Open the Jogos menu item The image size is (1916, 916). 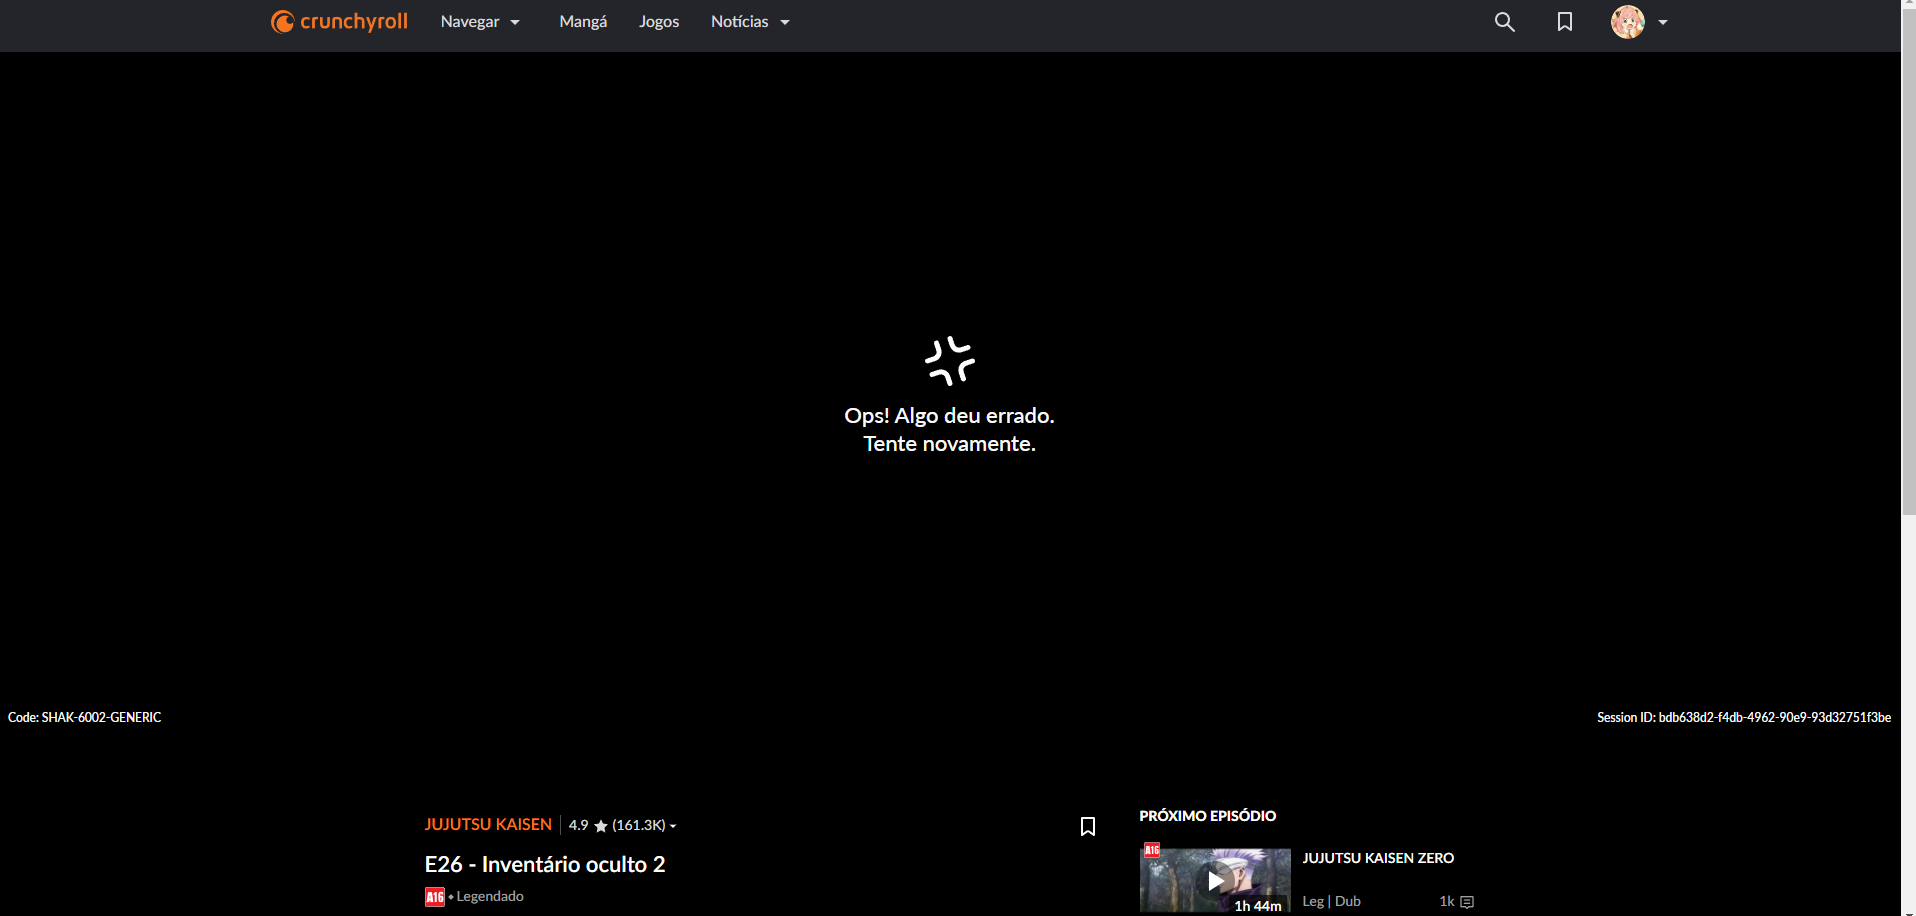click(659, 22)
